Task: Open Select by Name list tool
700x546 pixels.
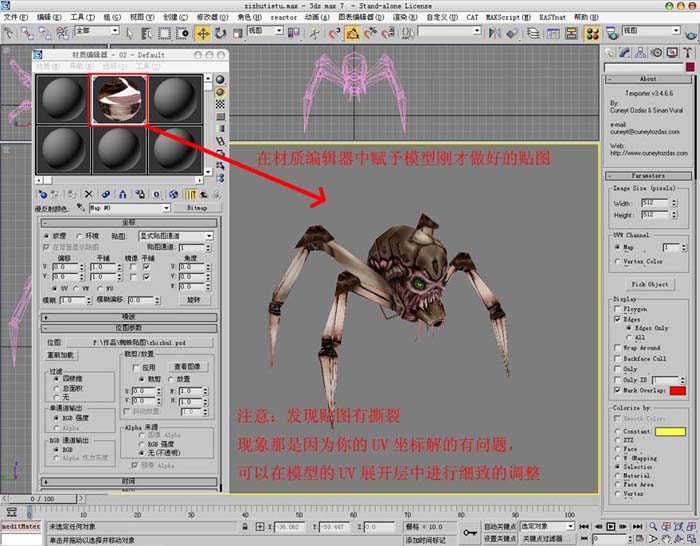Action: pyautogui.click(x=146, y=33)
